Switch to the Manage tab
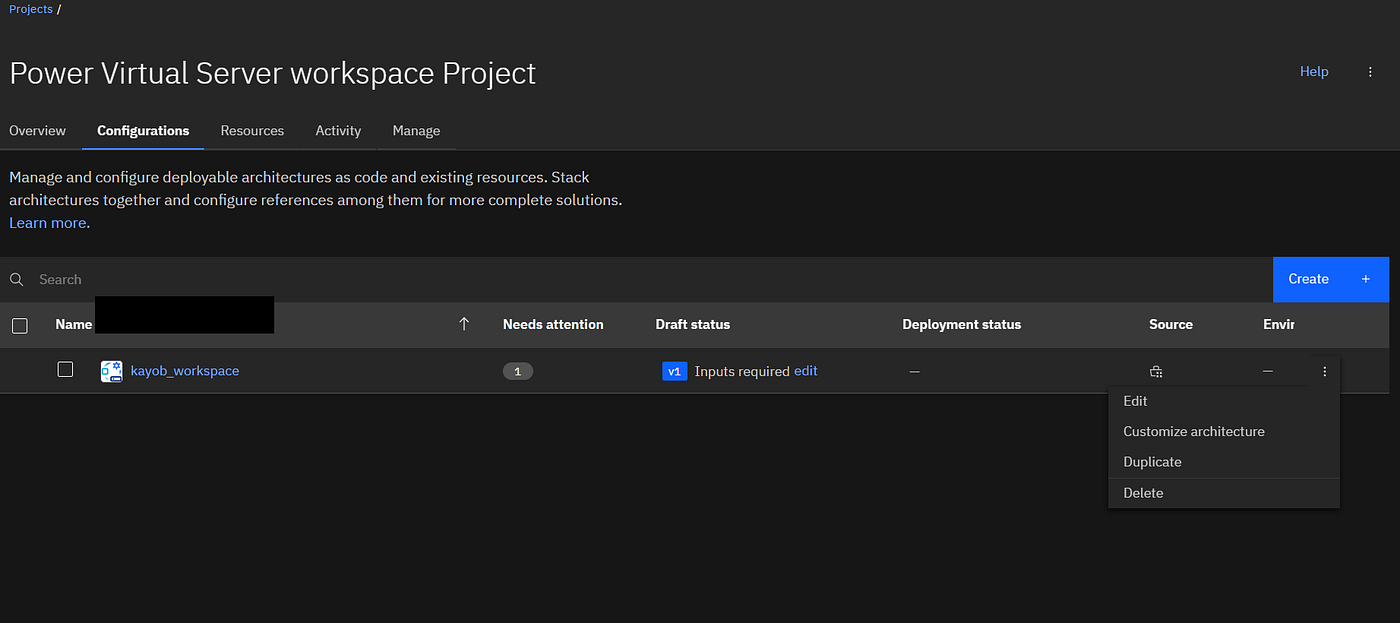Screen dimensions: 1400x623 [416, 131]
